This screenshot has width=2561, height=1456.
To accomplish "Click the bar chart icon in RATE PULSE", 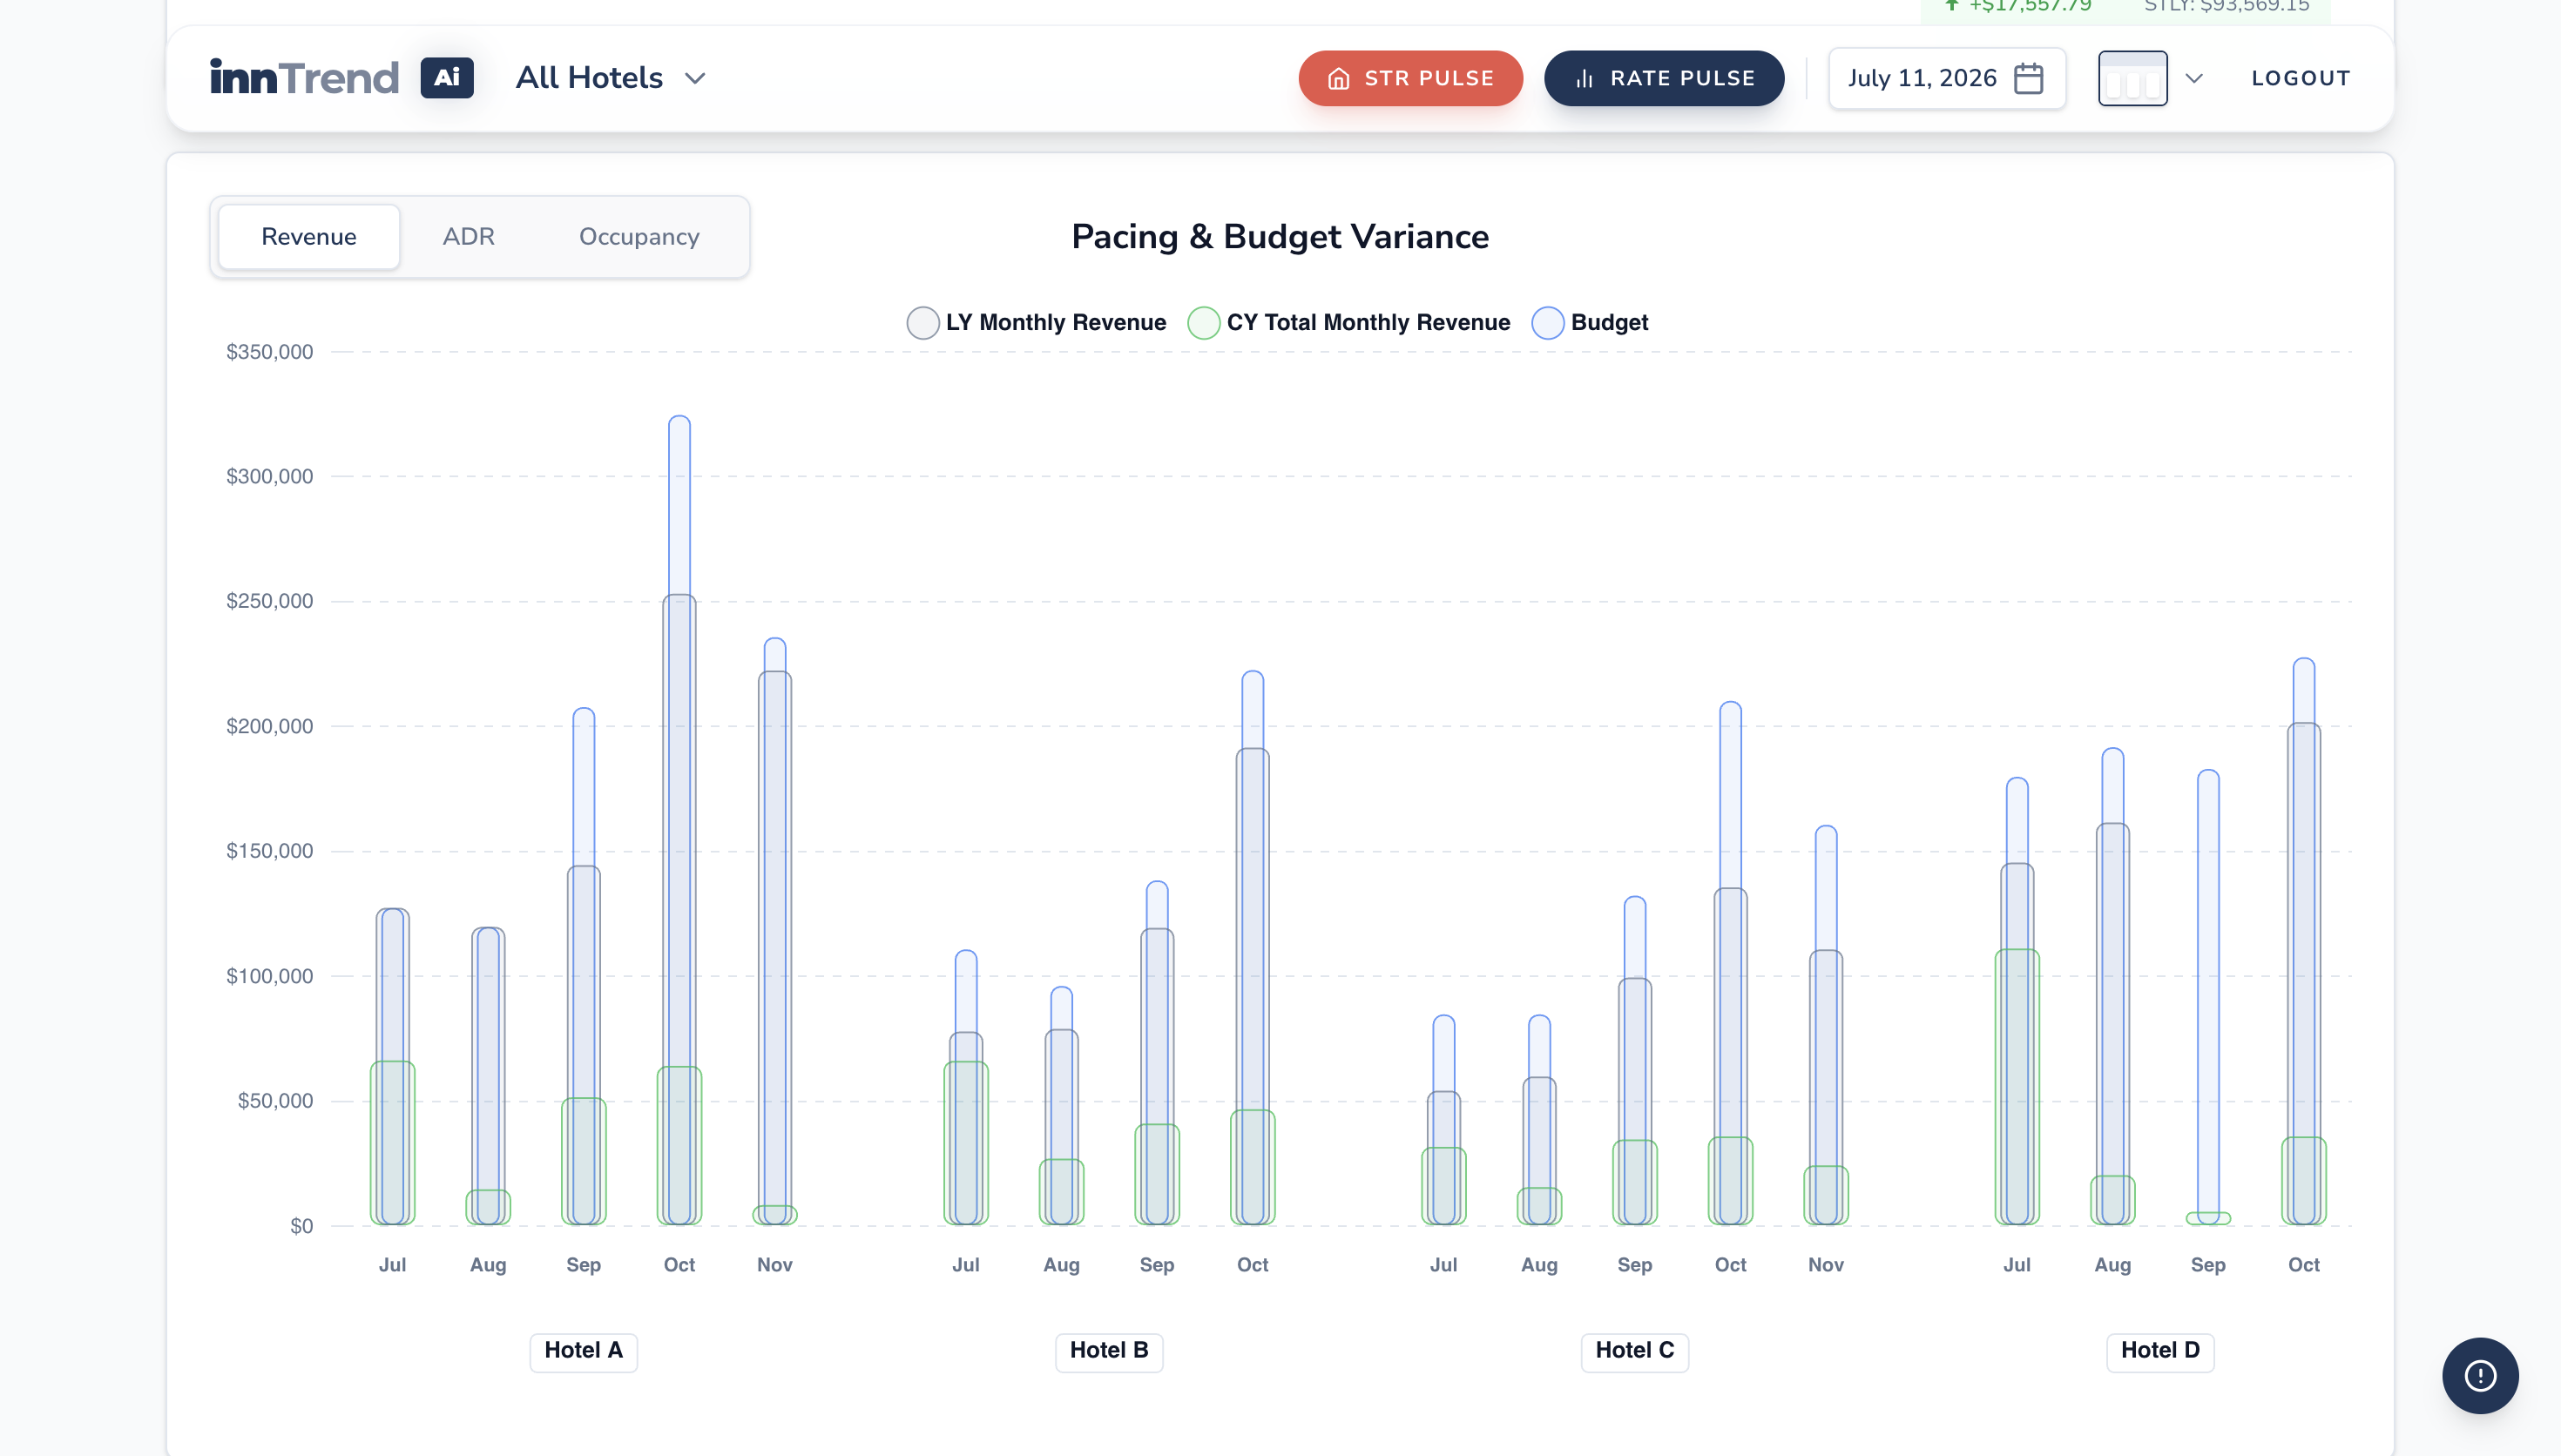I will coord(1585,79).
